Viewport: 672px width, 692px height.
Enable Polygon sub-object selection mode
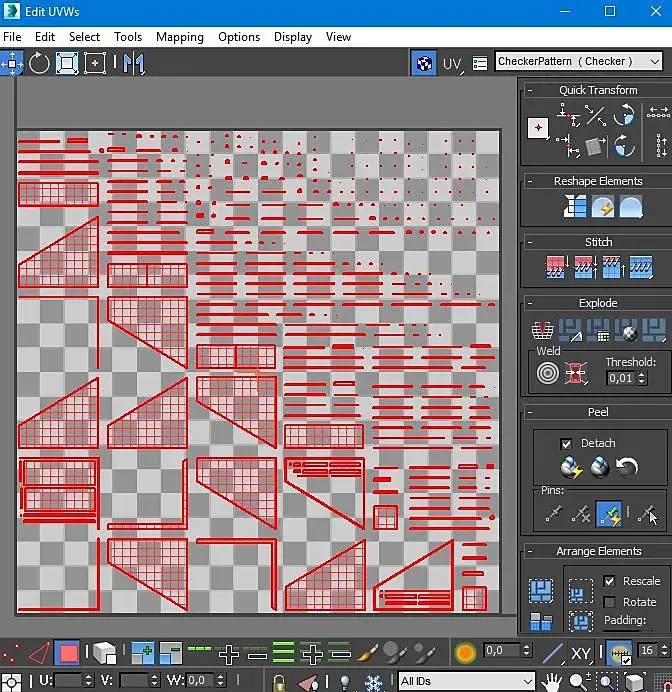(67, 654)
